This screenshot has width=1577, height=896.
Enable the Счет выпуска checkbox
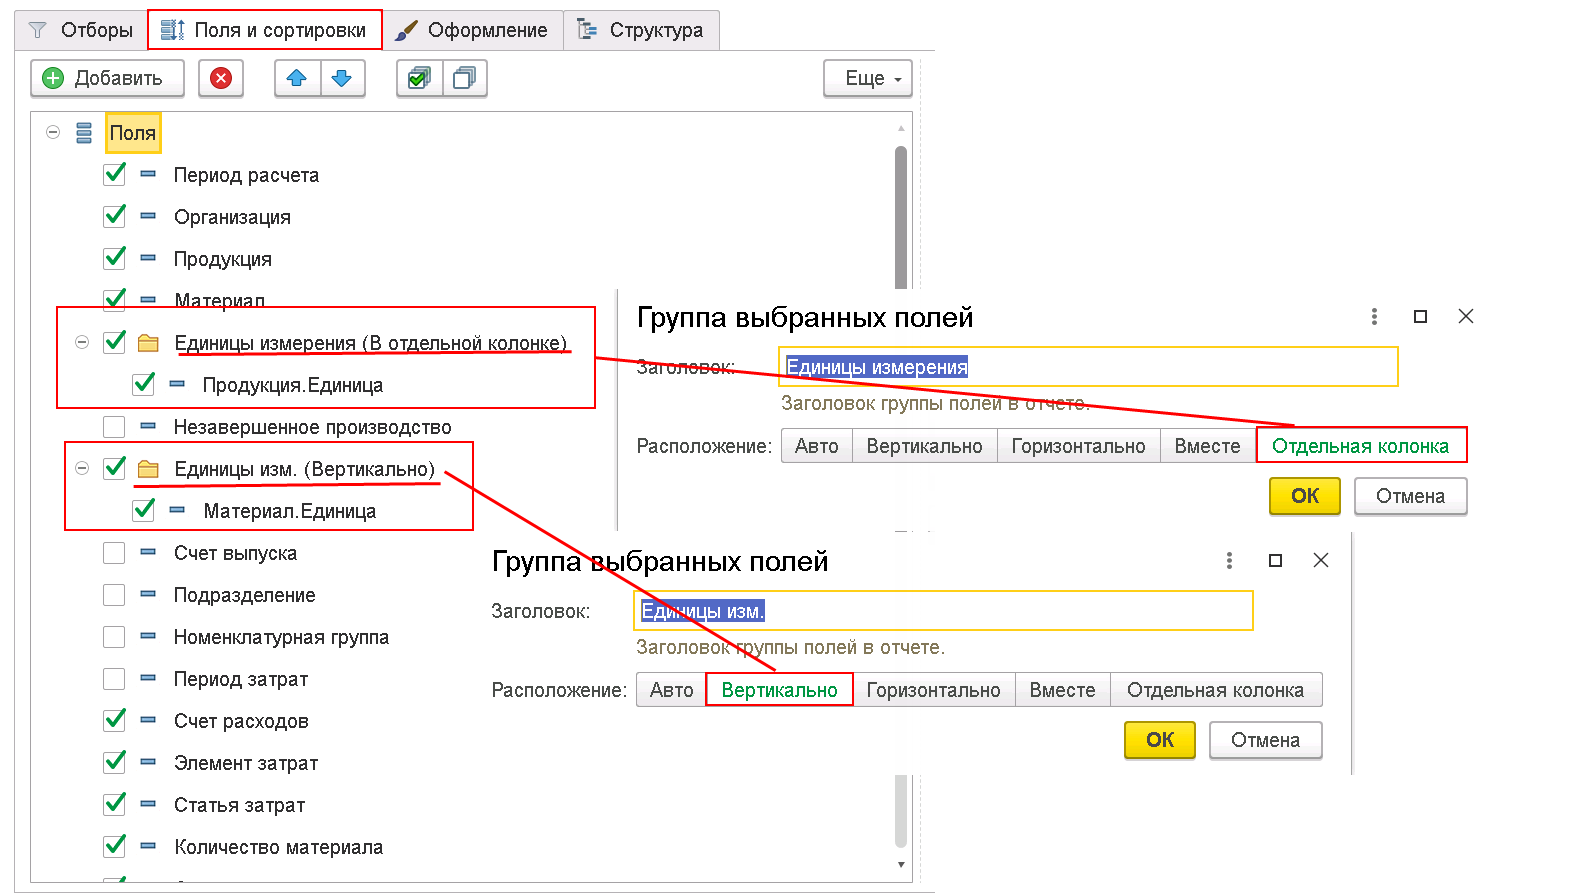point(114,553)
